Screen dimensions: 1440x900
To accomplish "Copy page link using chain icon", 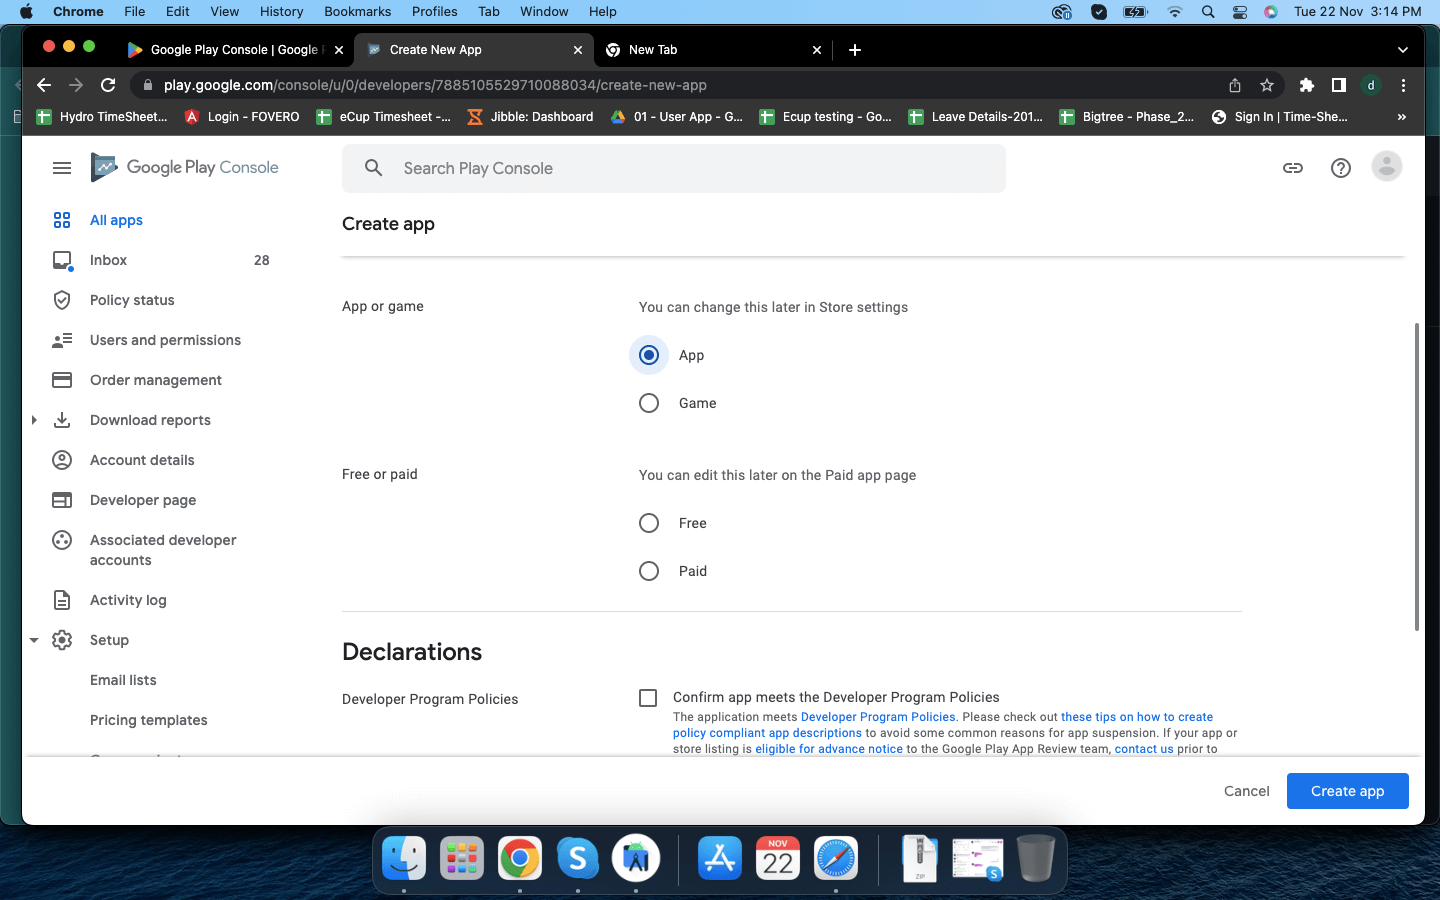I will click(1292, 168).
